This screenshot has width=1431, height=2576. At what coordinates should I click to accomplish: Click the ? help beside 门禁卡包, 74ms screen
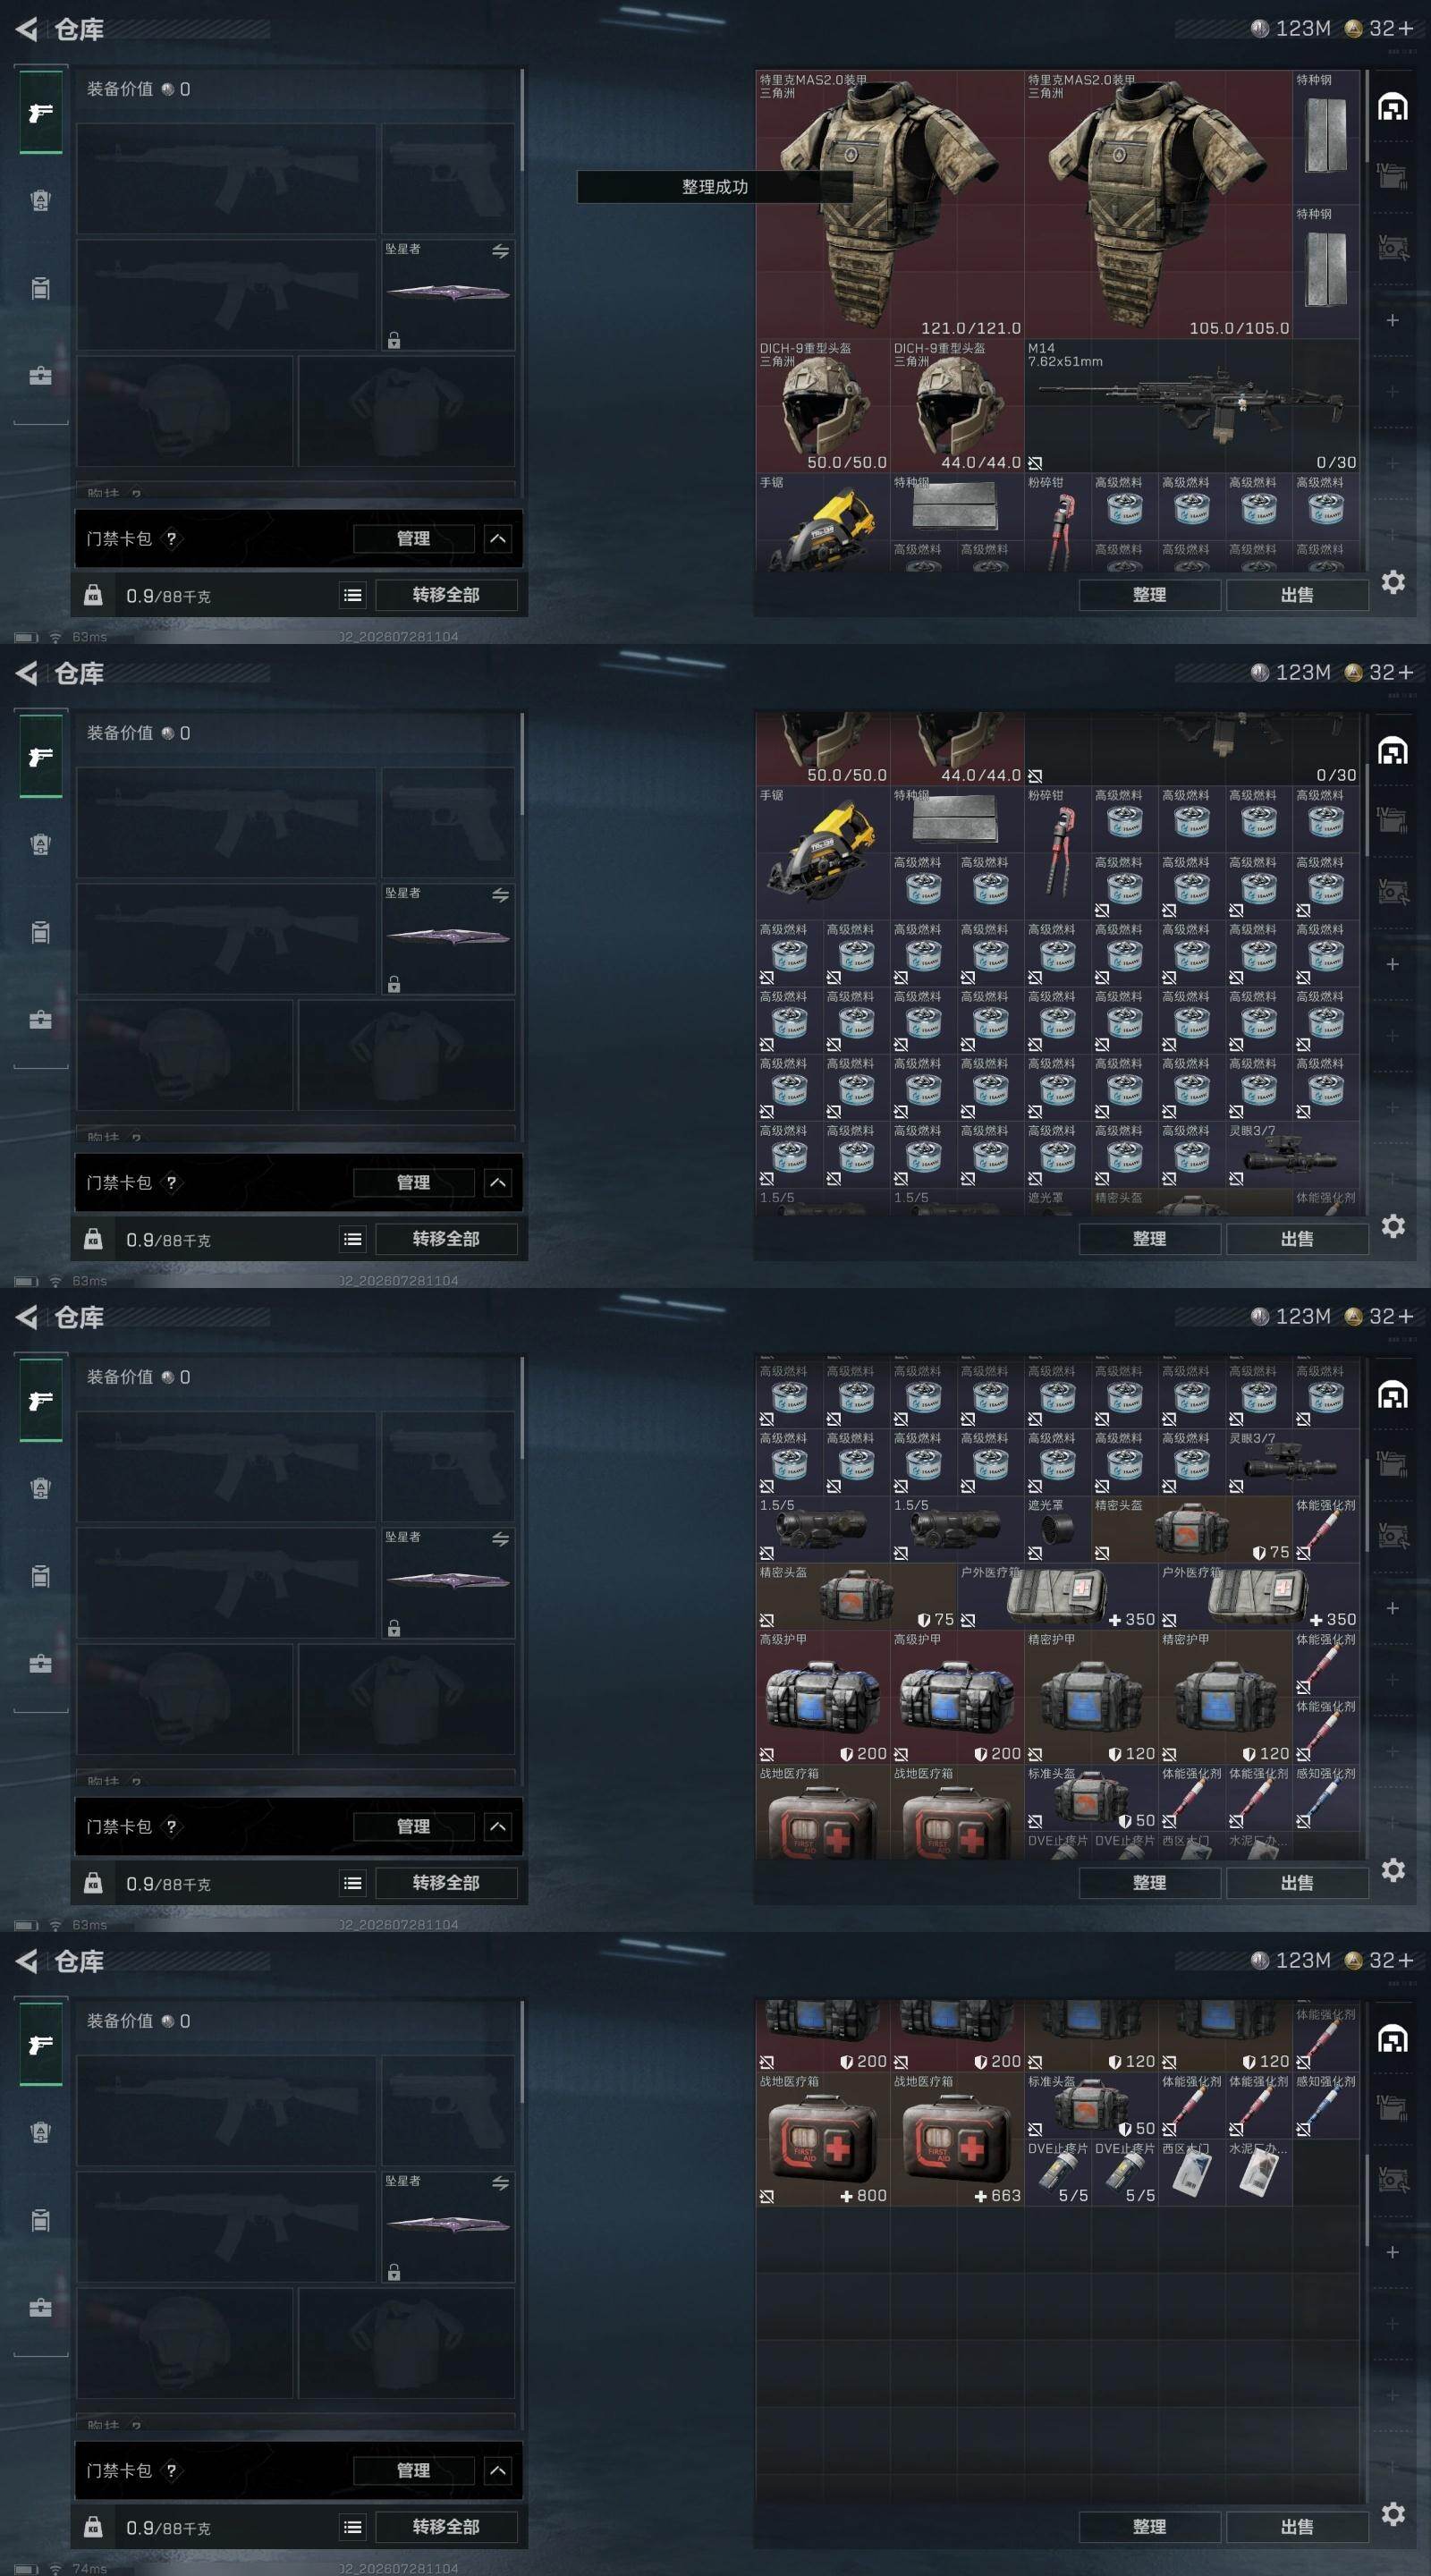171,2470
